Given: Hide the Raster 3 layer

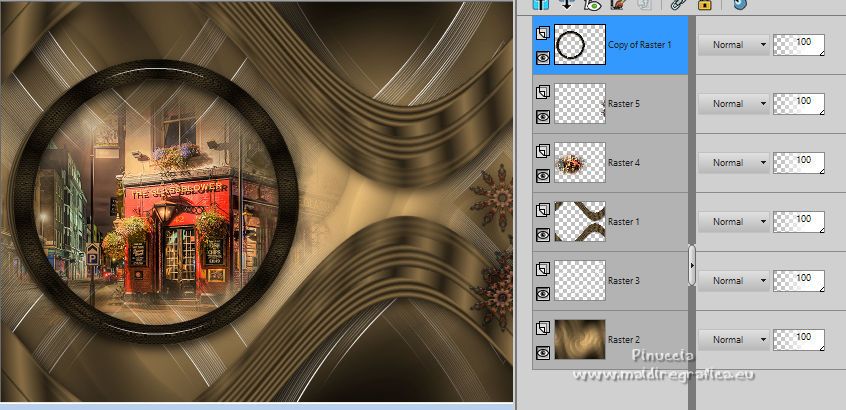Looking at the screenshot, I should pyautogui.click(x=543, y=293).
